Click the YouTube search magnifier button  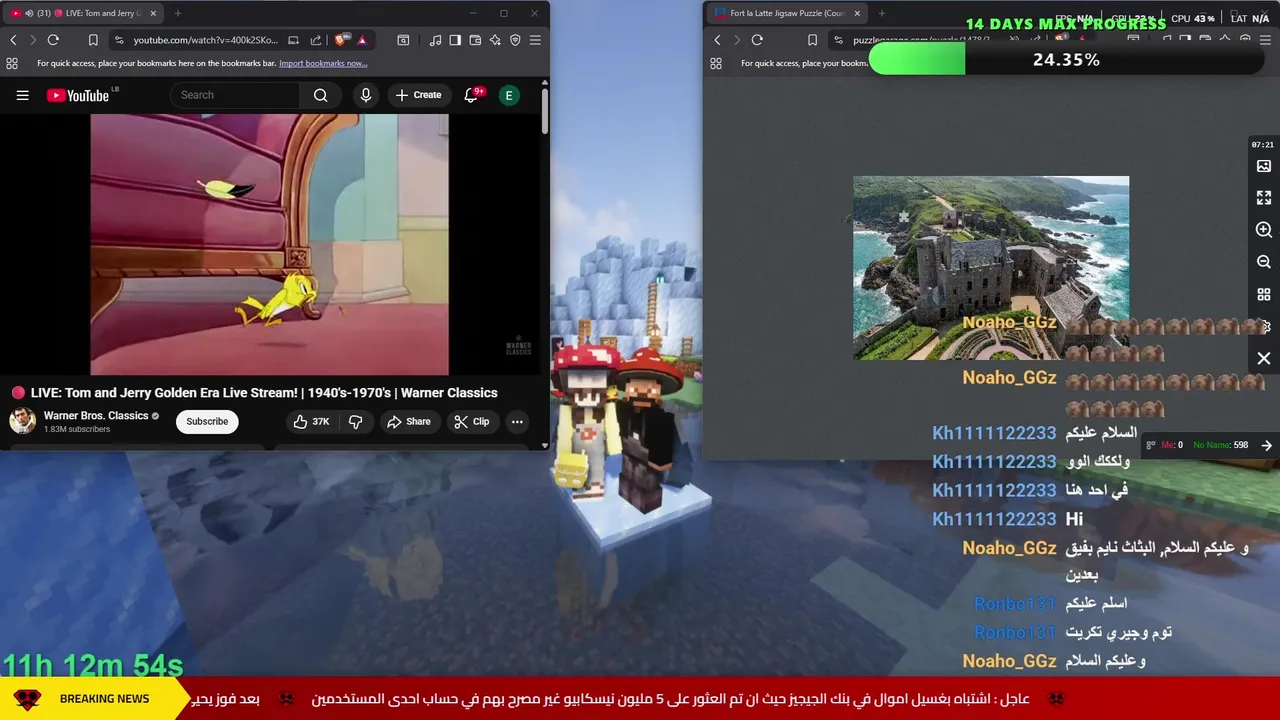click(320, 95)
